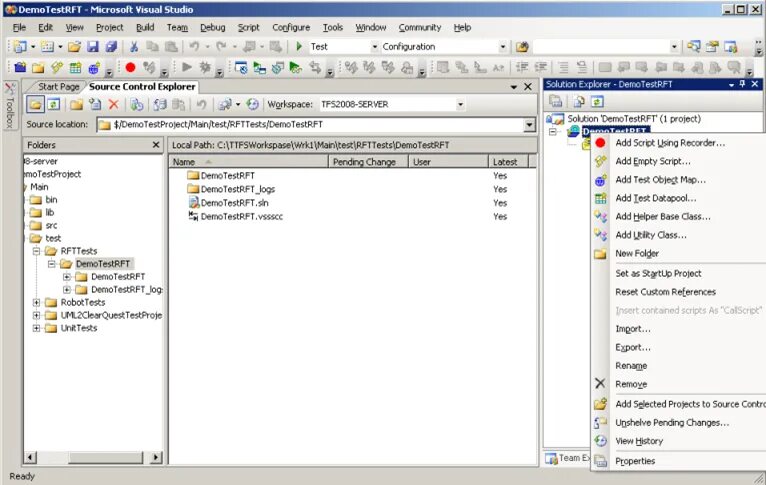Open the Source location path dropdown
Image resolution: width=766 pixels, height=485 pixels.
pos(529,125)
